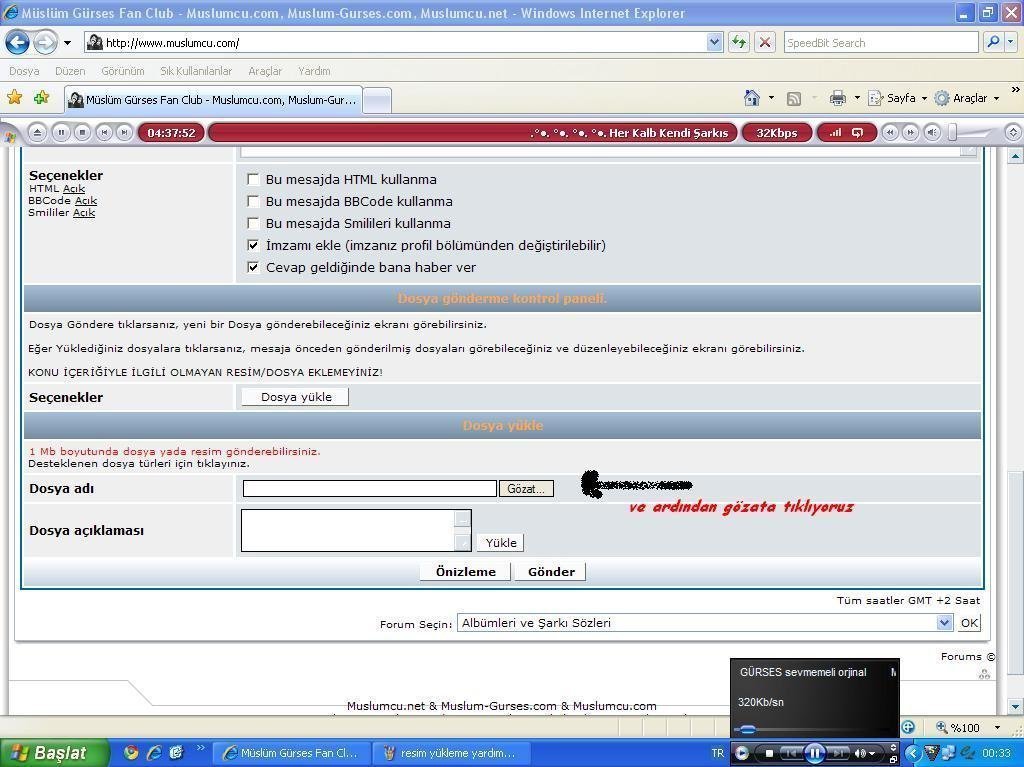Launch Internet Explorer from quick launch

(154, 753)
